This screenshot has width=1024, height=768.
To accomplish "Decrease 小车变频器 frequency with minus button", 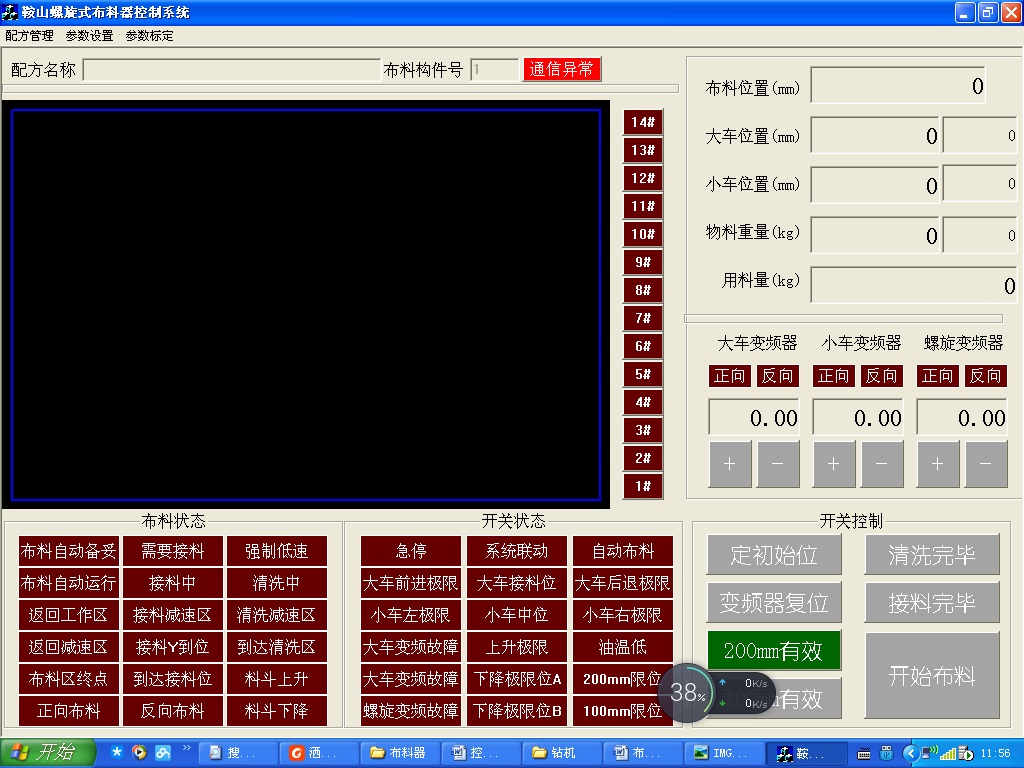I will click(881, 464).
